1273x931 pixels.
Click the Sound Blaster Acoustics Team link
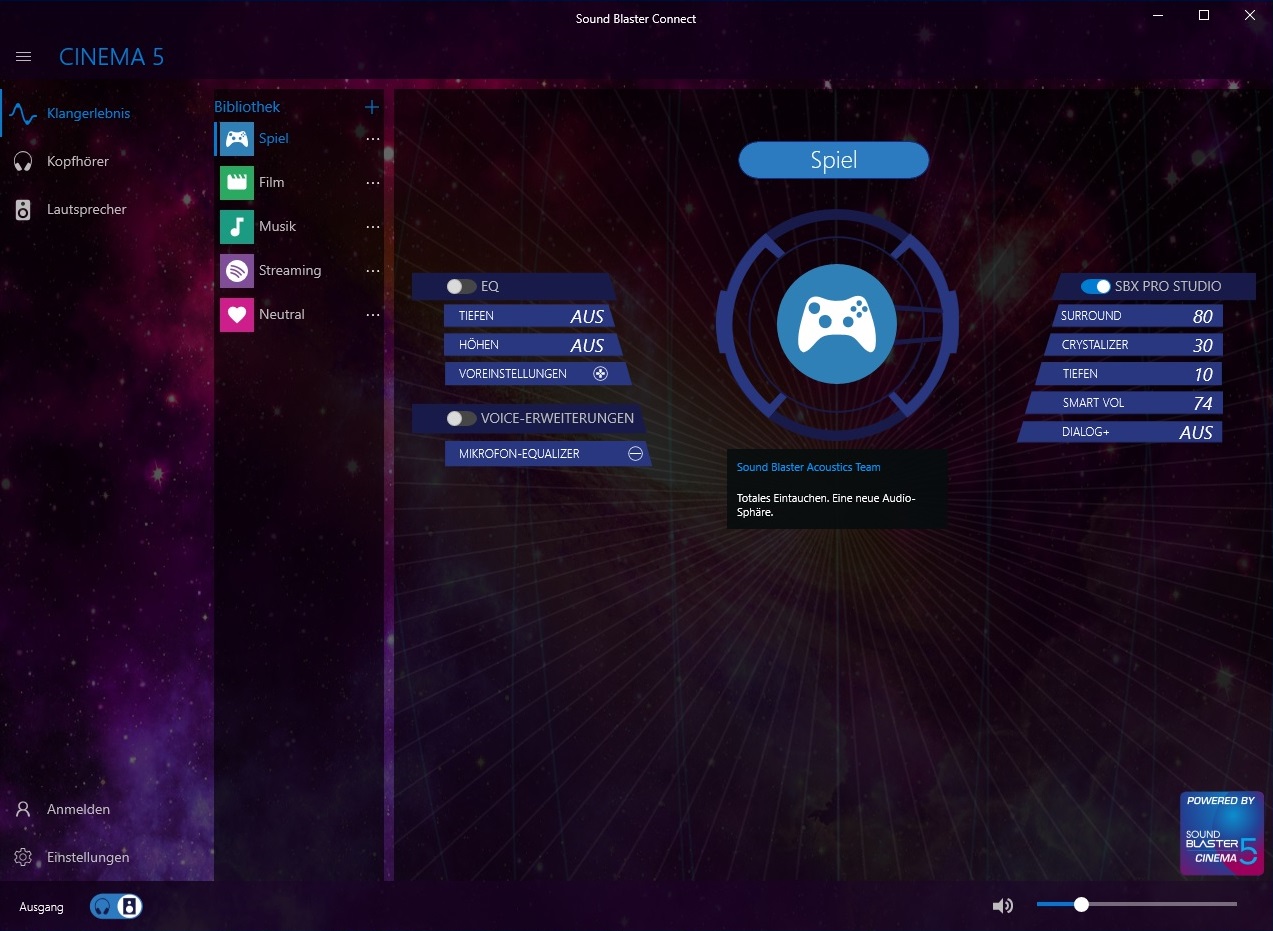pyautogui.click(x=809, y=468)
